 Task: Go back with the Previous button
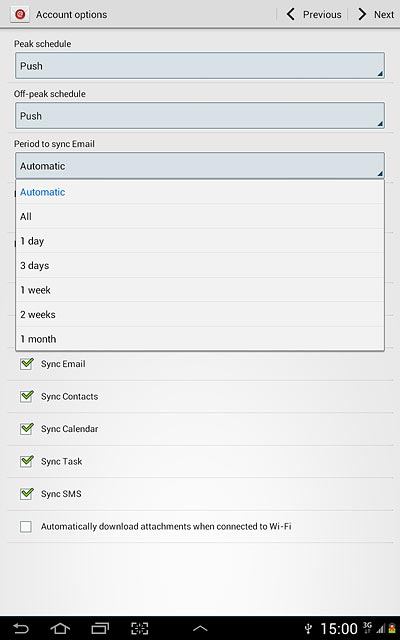pos(313,15)
